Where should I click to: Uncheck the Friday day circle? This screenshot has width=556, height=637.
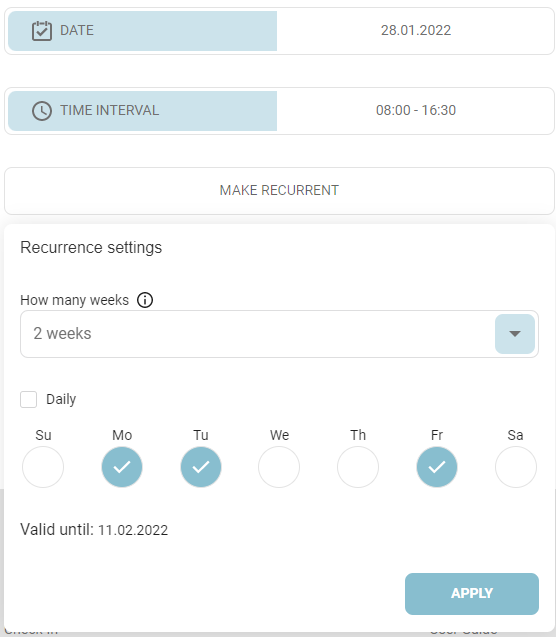tap(437, 467)
